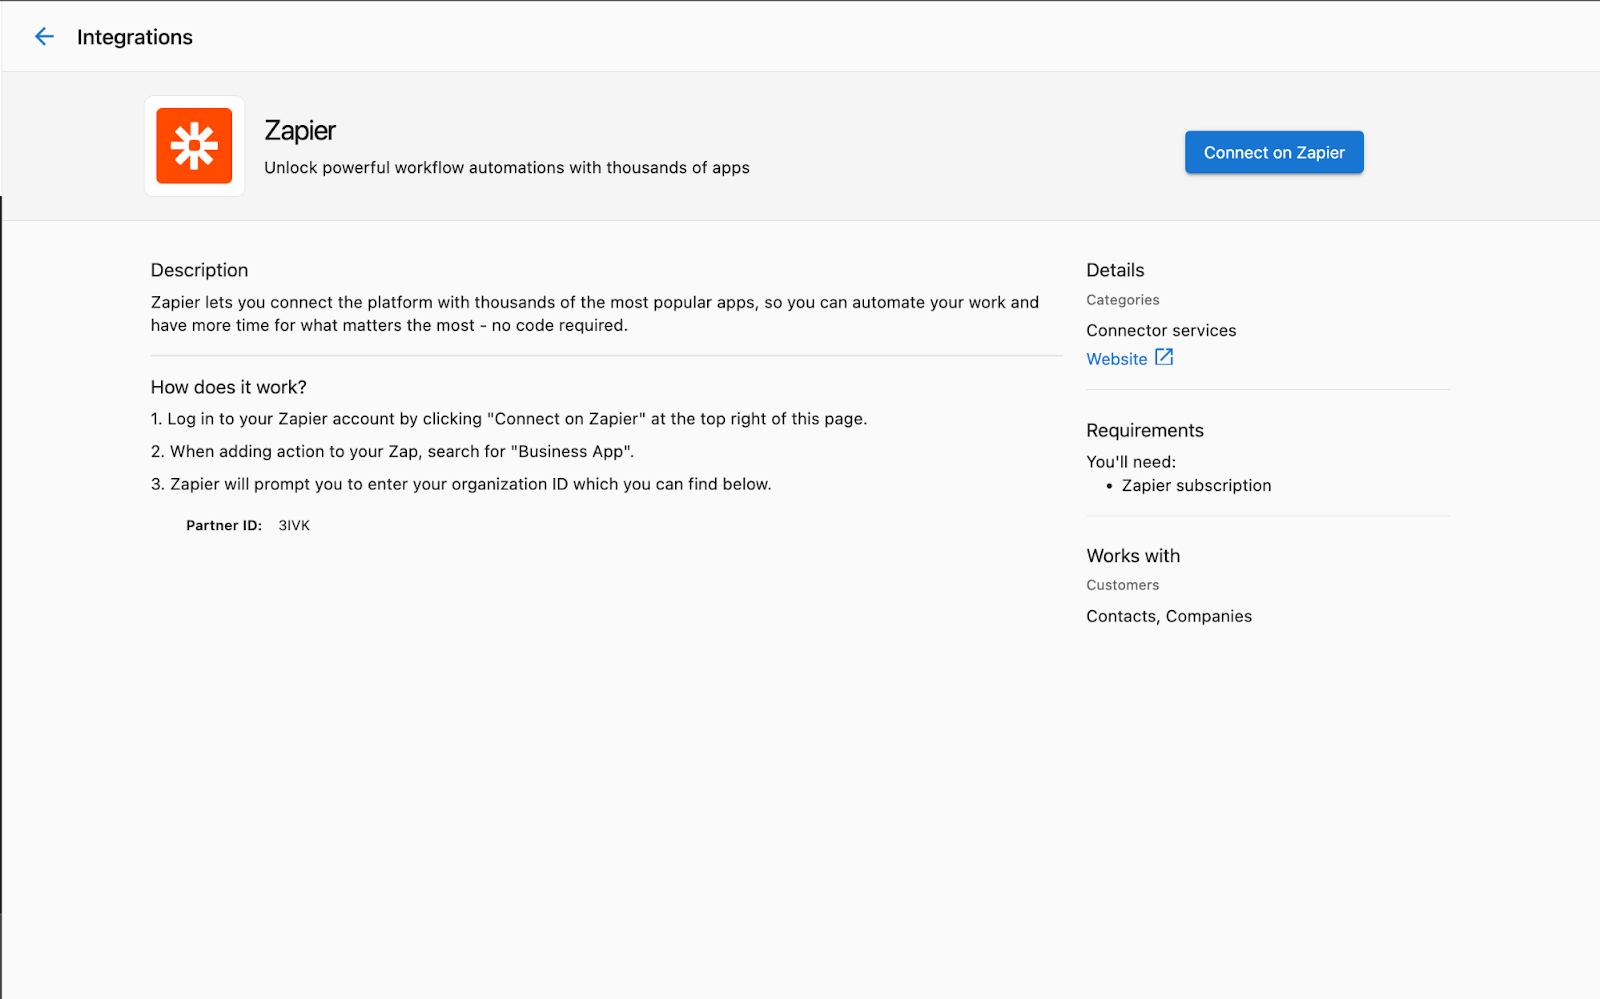Viewport: 1600px width, 999px height.
Task: Click the Requirements section heading
Action: point(1145,430)
